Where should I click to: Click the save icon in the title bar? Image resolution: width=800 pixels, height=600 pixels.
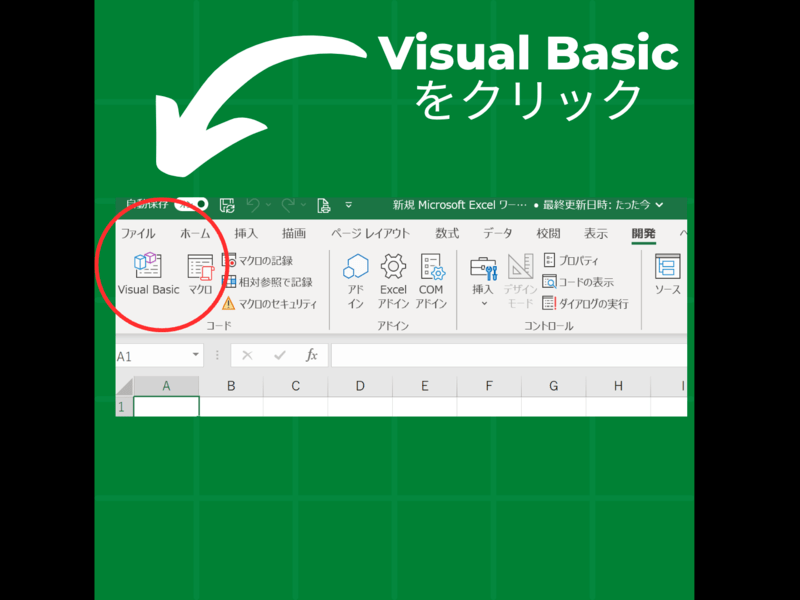[x=227, y=205]
